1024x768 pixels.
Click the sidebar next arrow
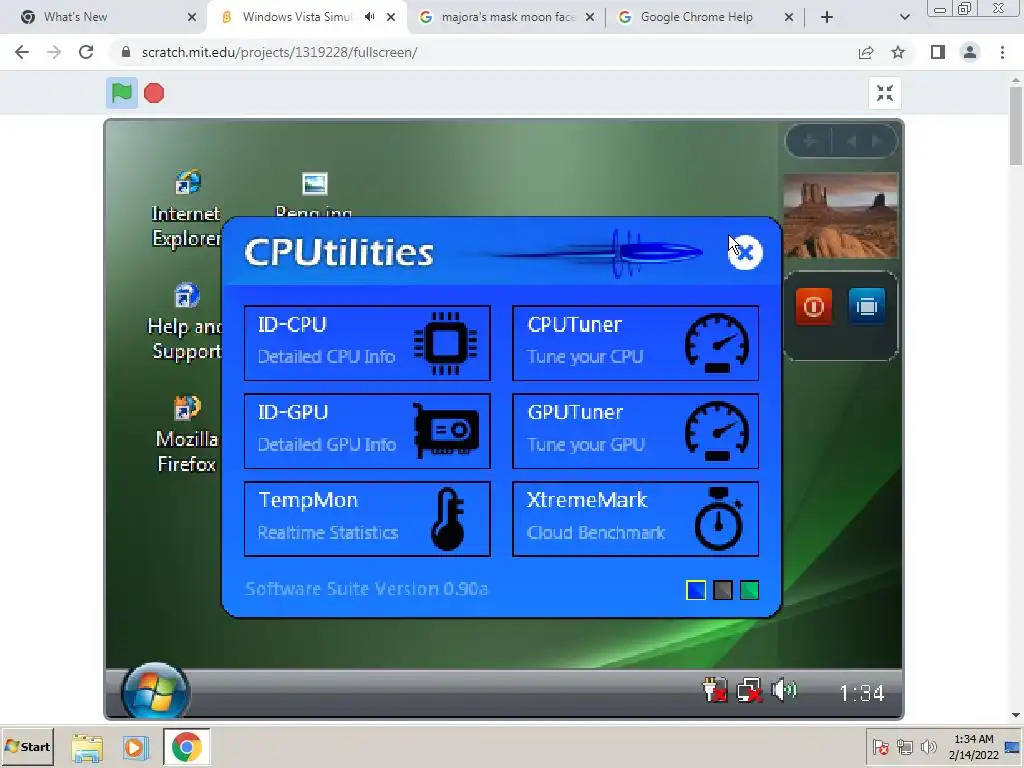tap(877, 142)
